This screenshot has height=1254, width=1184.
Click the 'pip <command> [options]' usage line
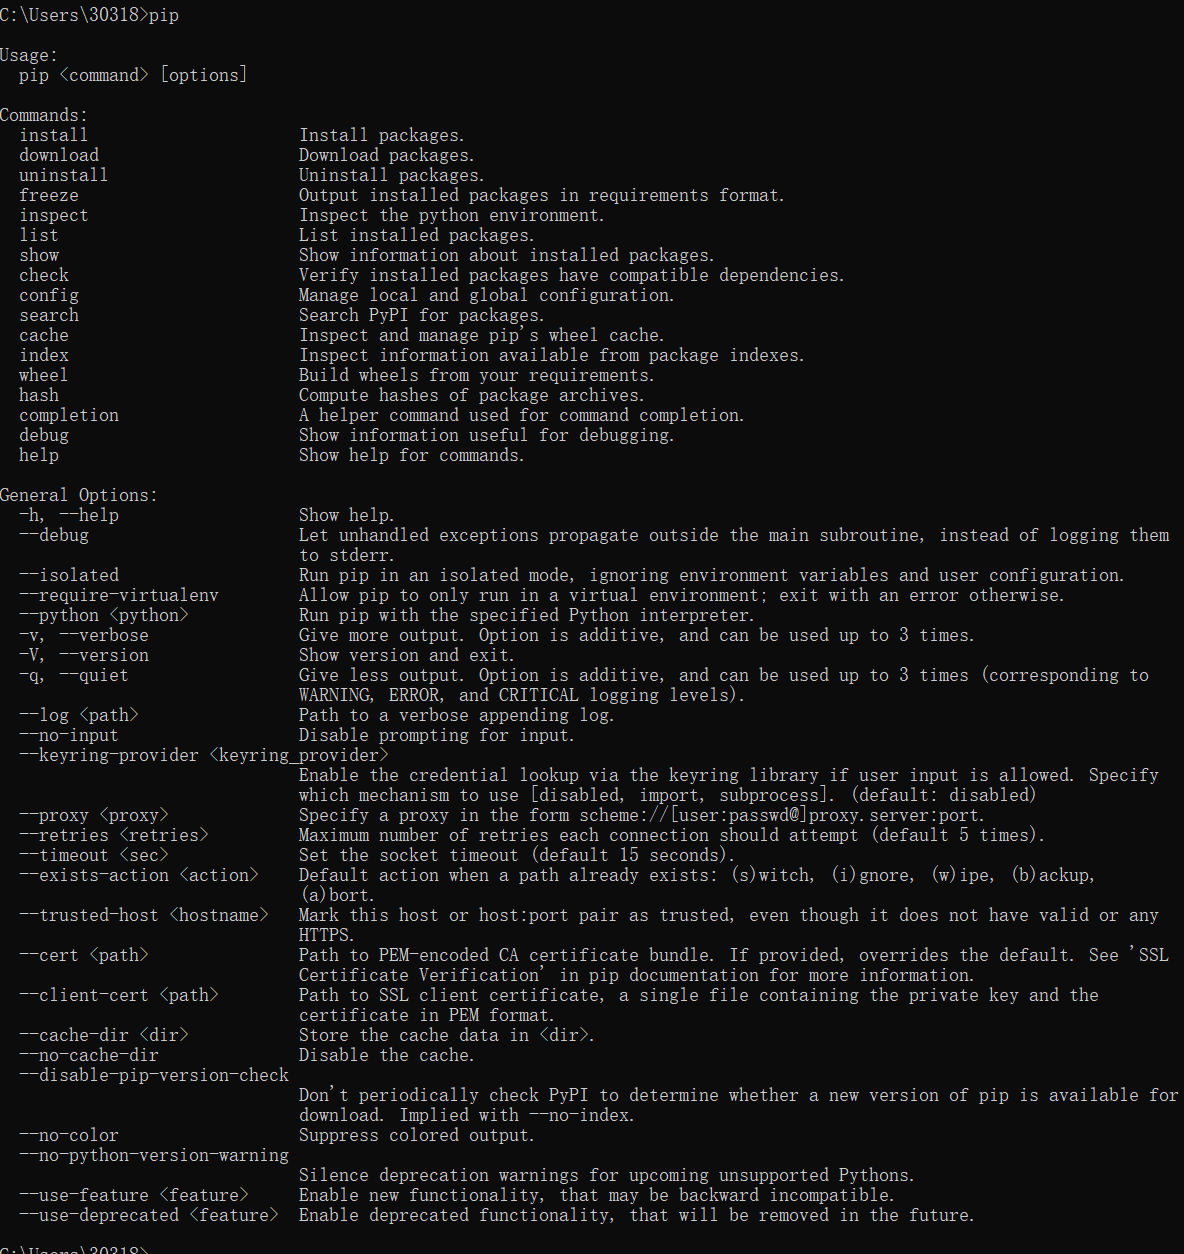pyautogui.click(x=133, y=75)
